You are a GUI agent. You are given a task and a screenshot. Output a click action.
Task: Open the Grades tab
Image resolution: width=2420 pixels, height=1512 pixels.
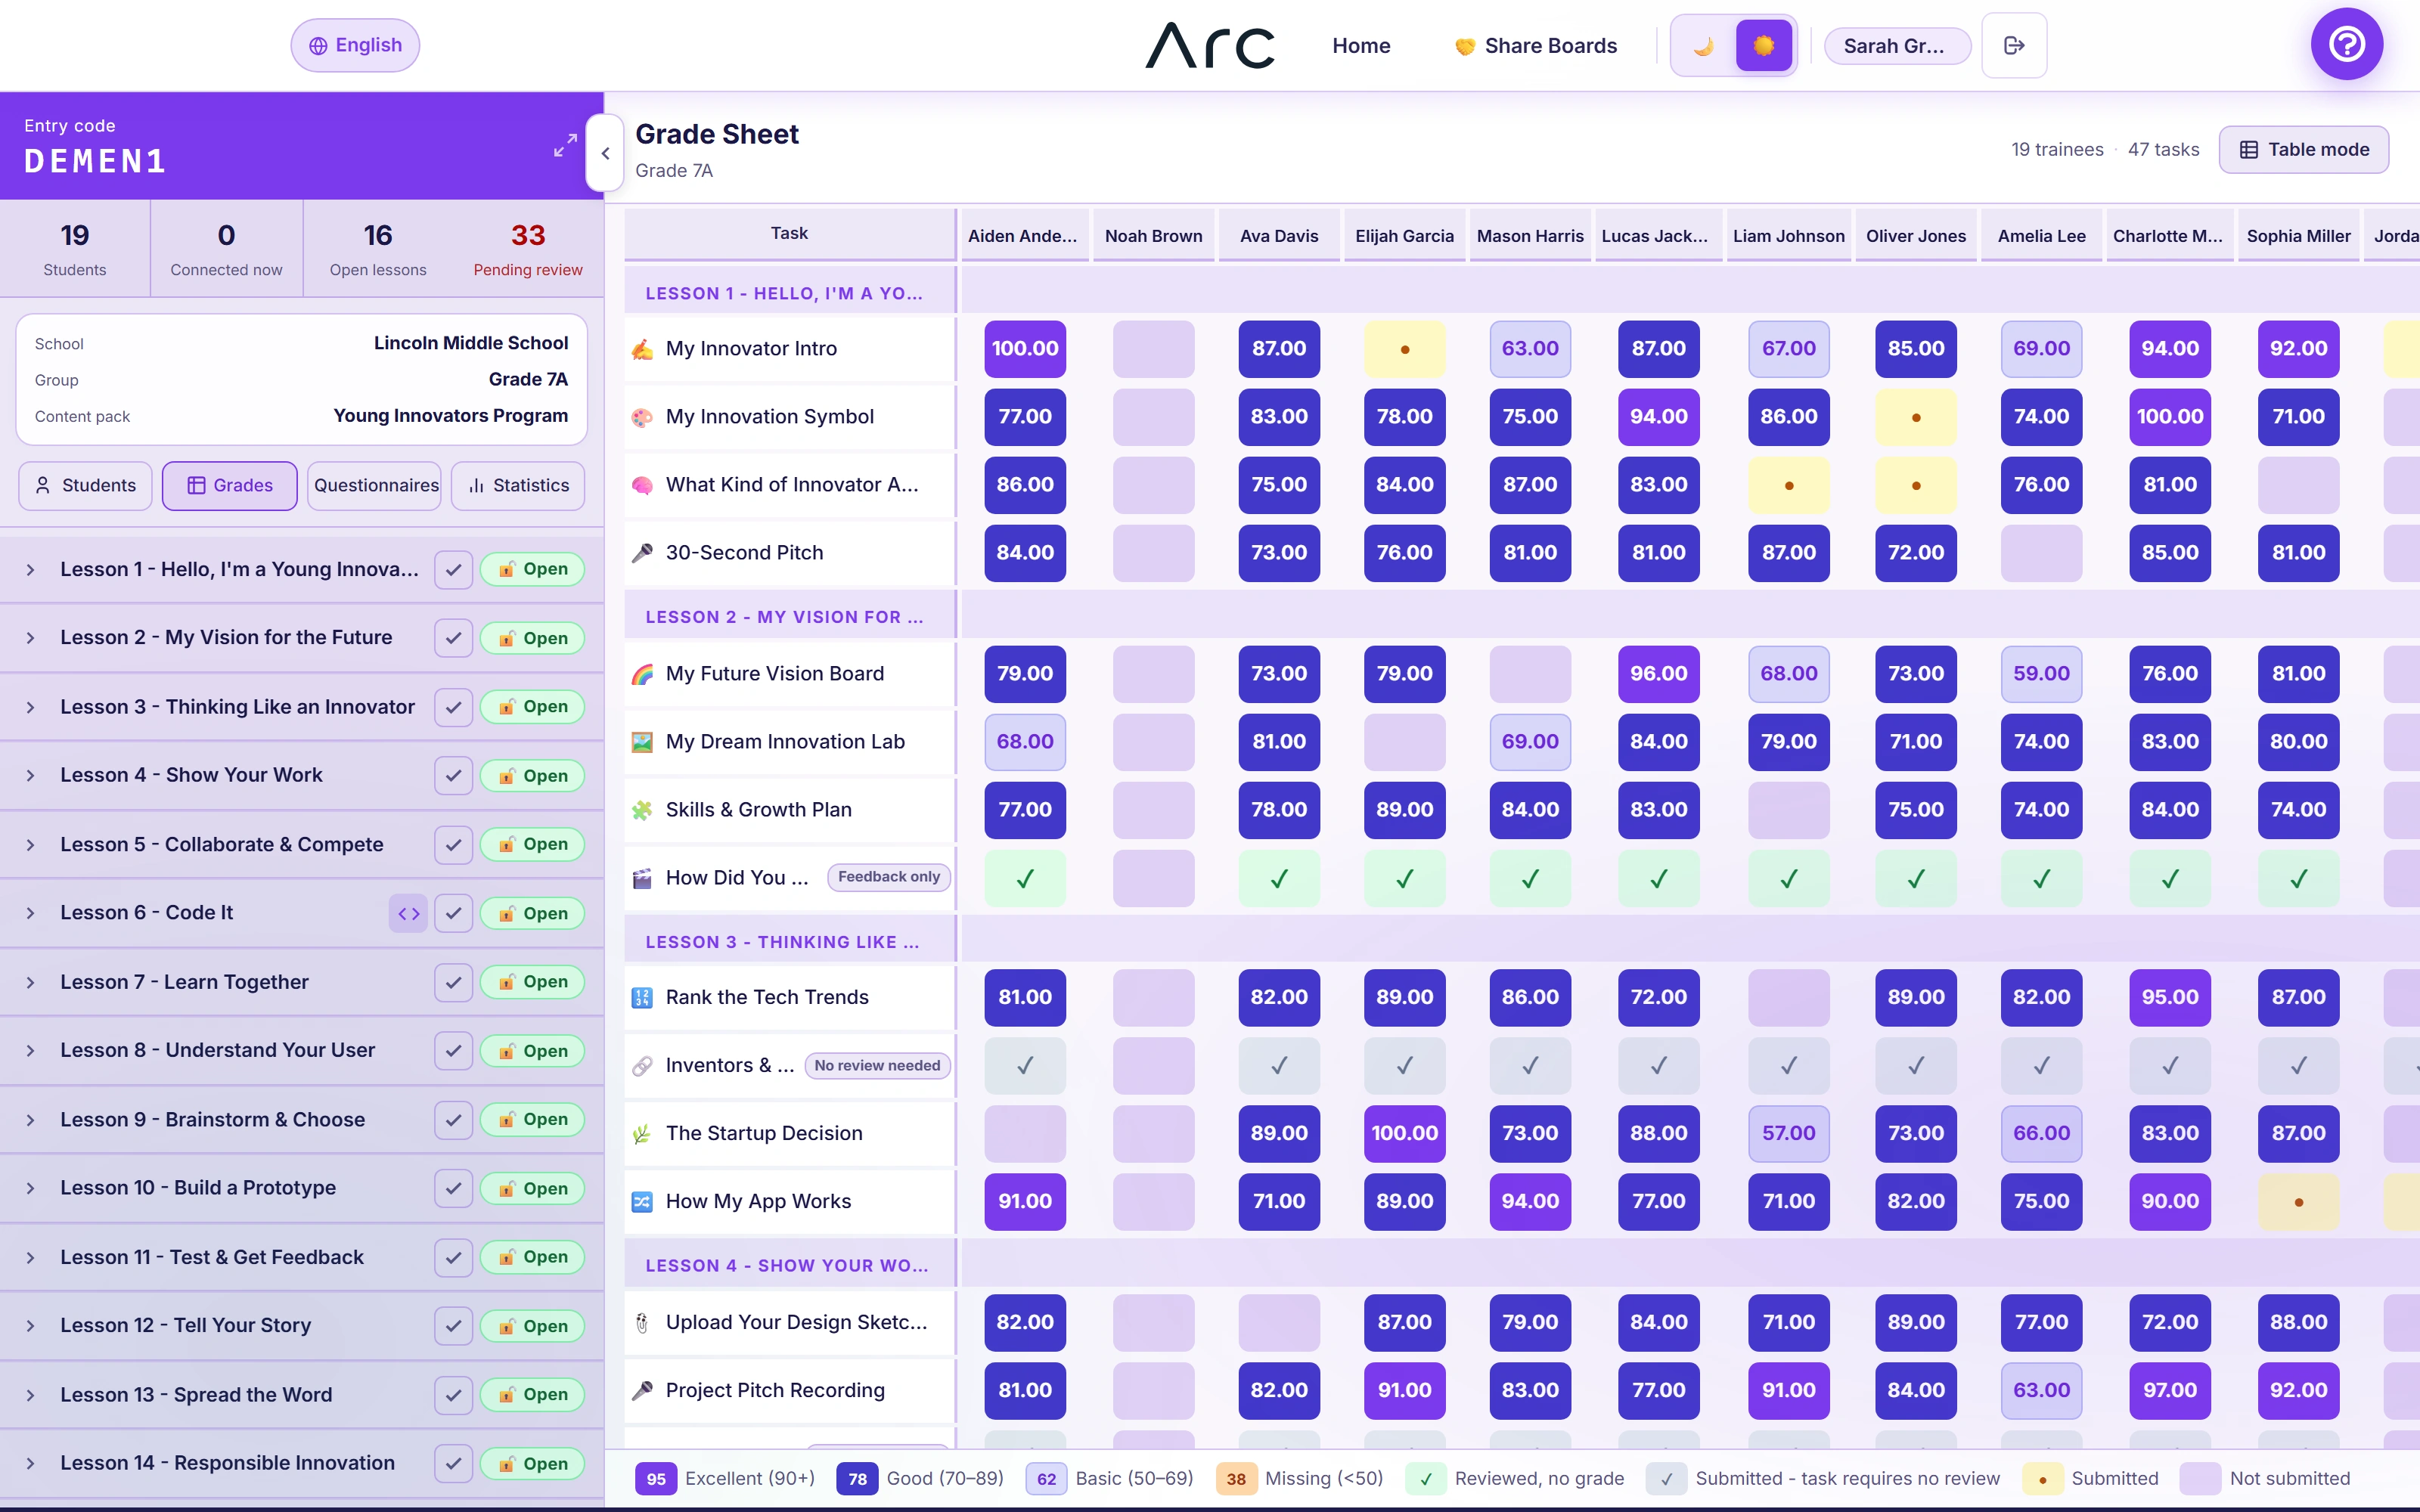[x=230, y=485]
